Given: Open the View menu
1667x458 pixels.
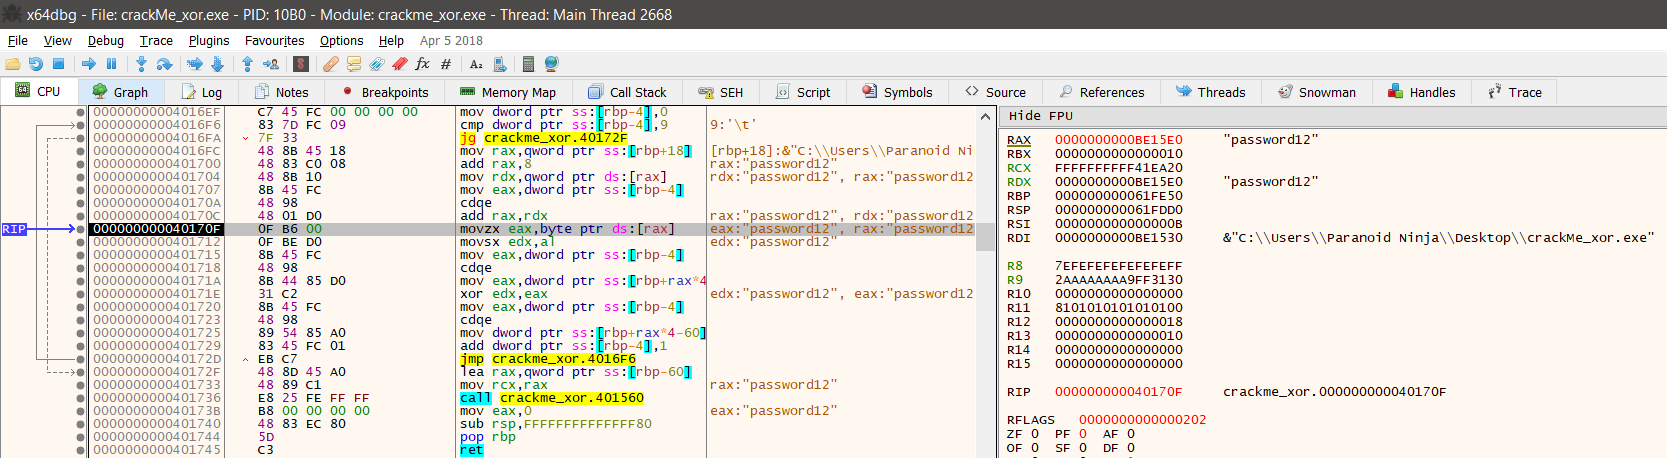Looking at the screenshot, I should (57, 40).
